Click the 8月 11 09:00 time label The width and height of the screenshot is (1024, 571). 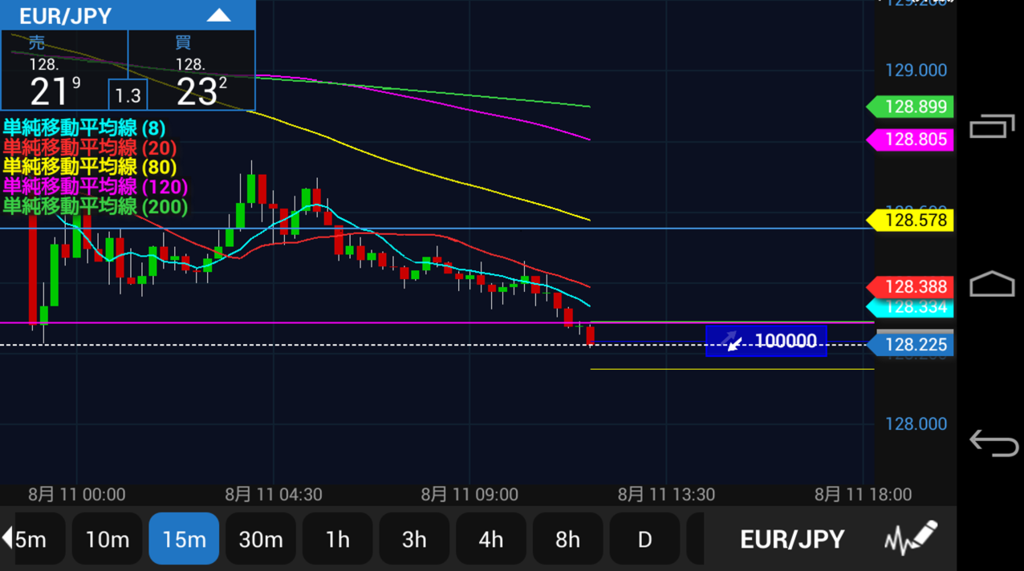click(x=470, y=495)
